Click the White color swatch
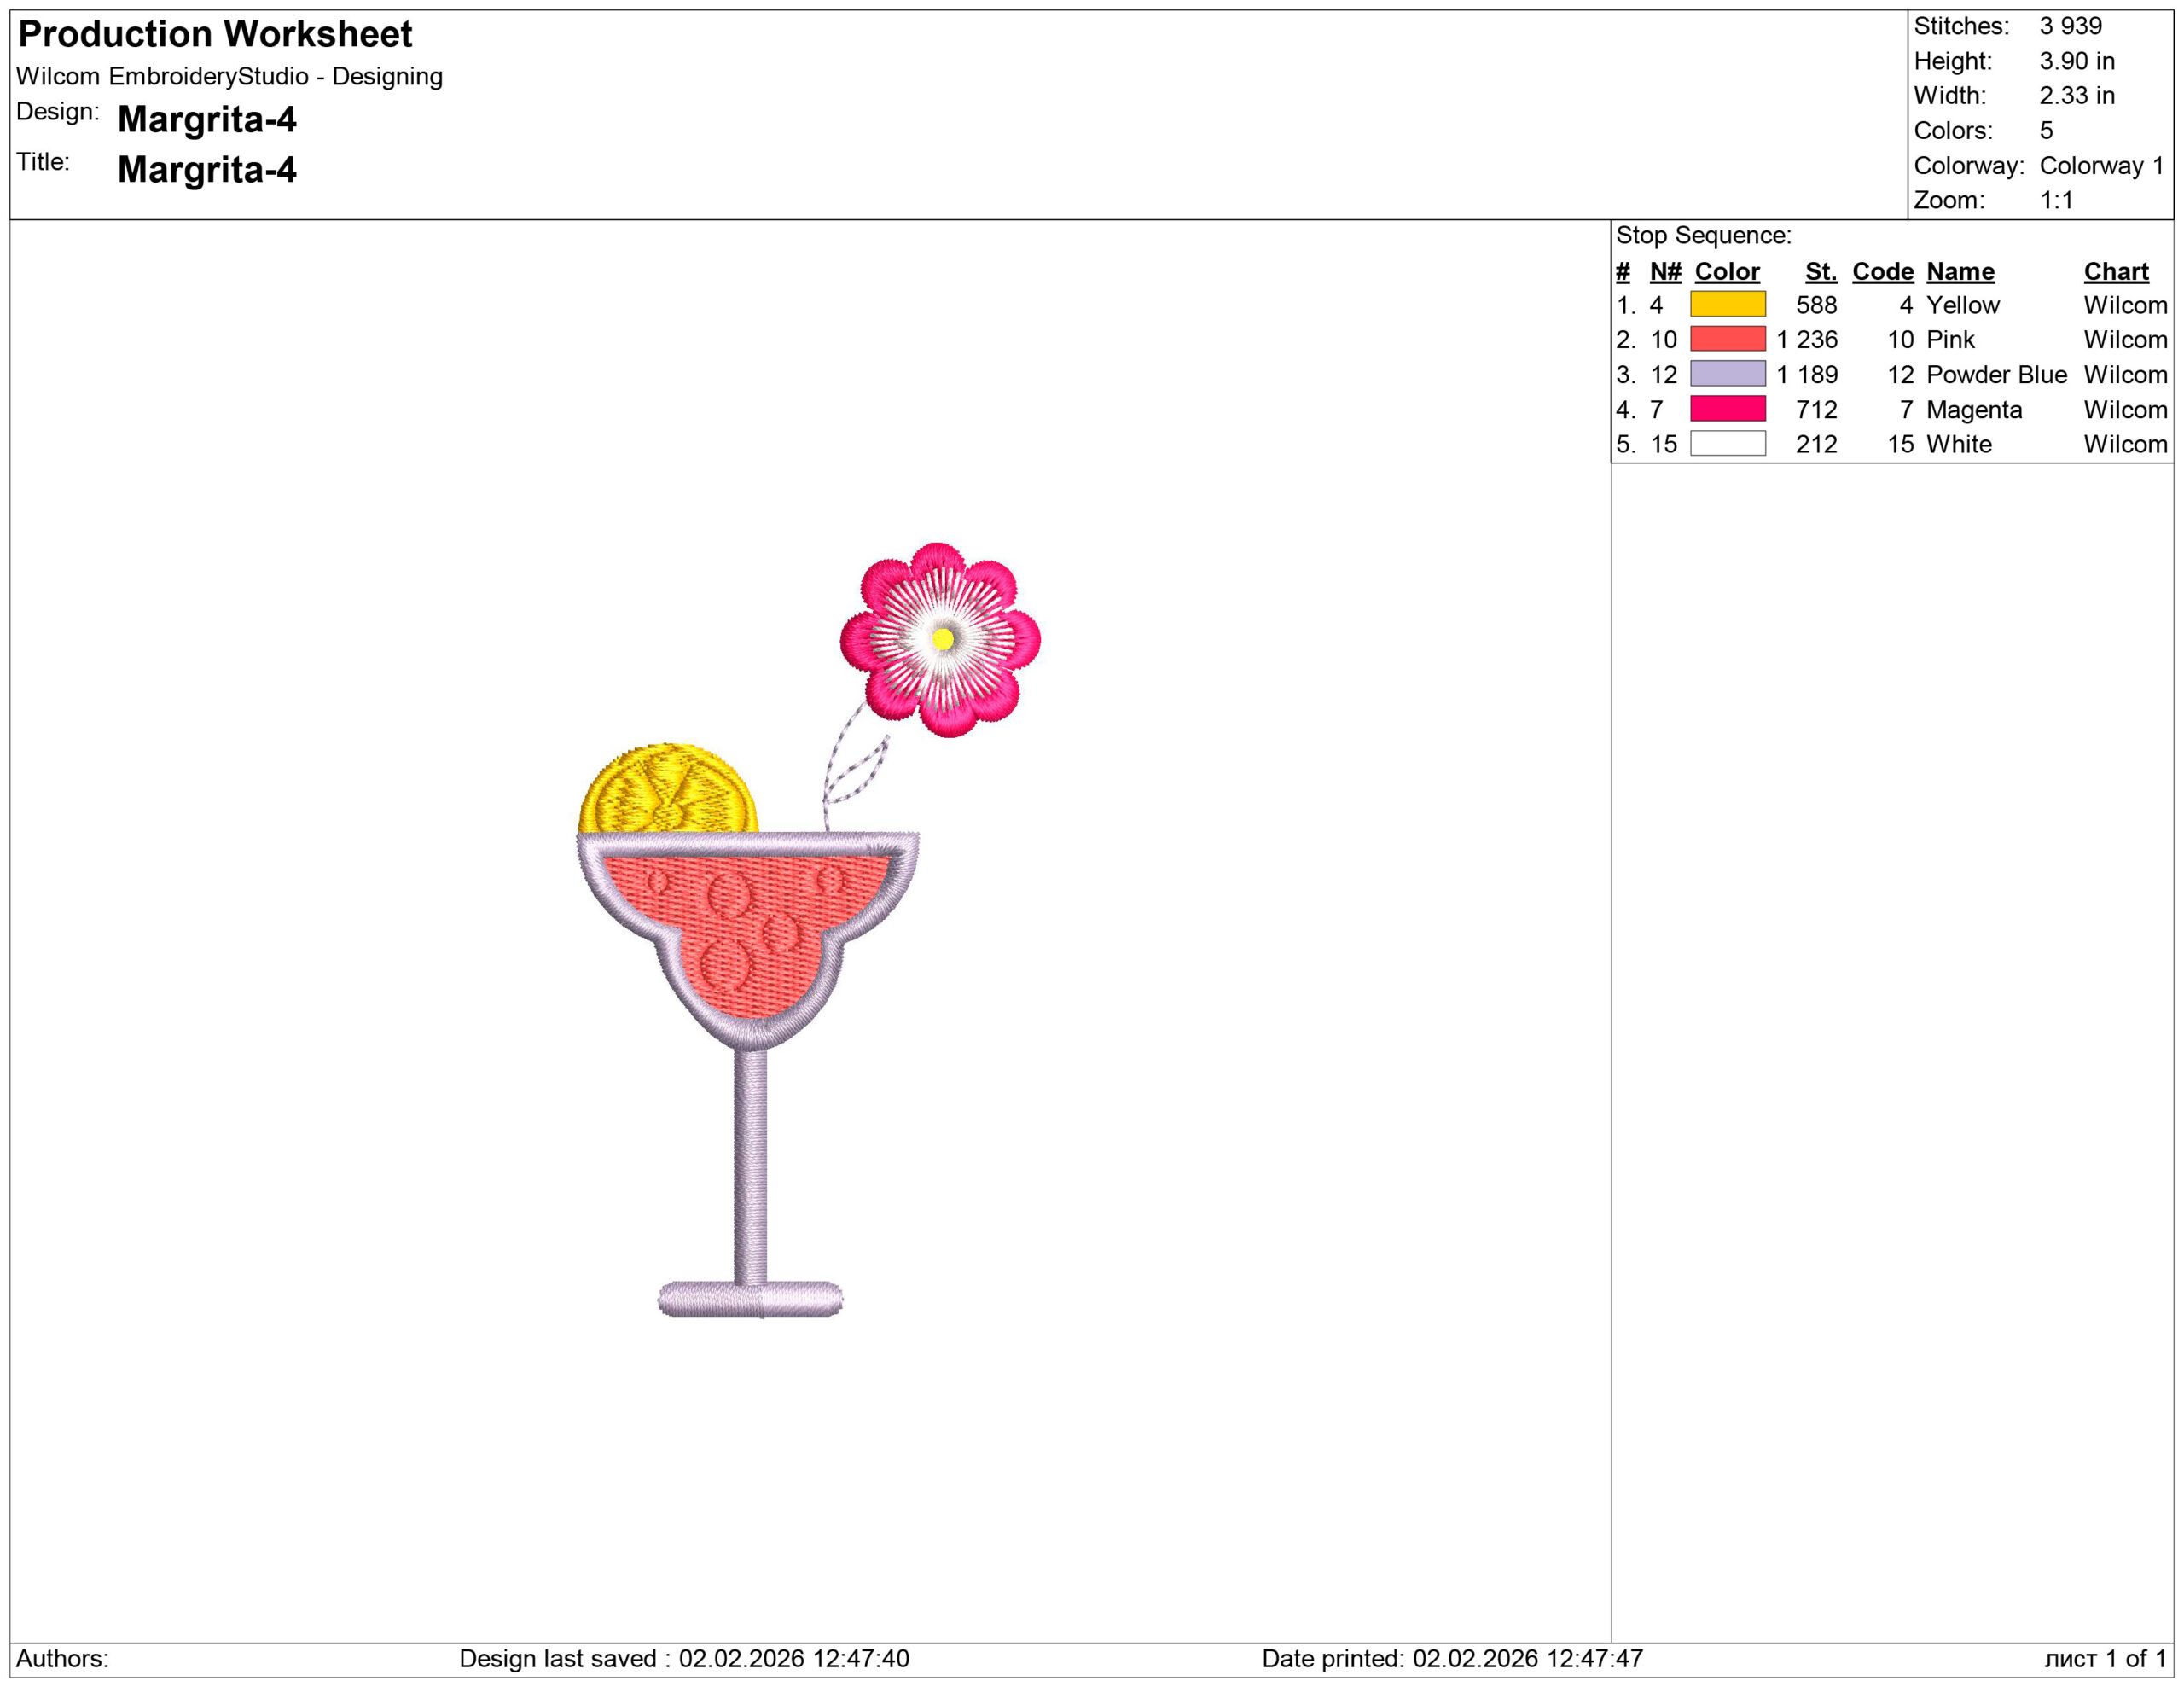The height and width of the screenshot is (1681, 2184). coord(1727,443)
